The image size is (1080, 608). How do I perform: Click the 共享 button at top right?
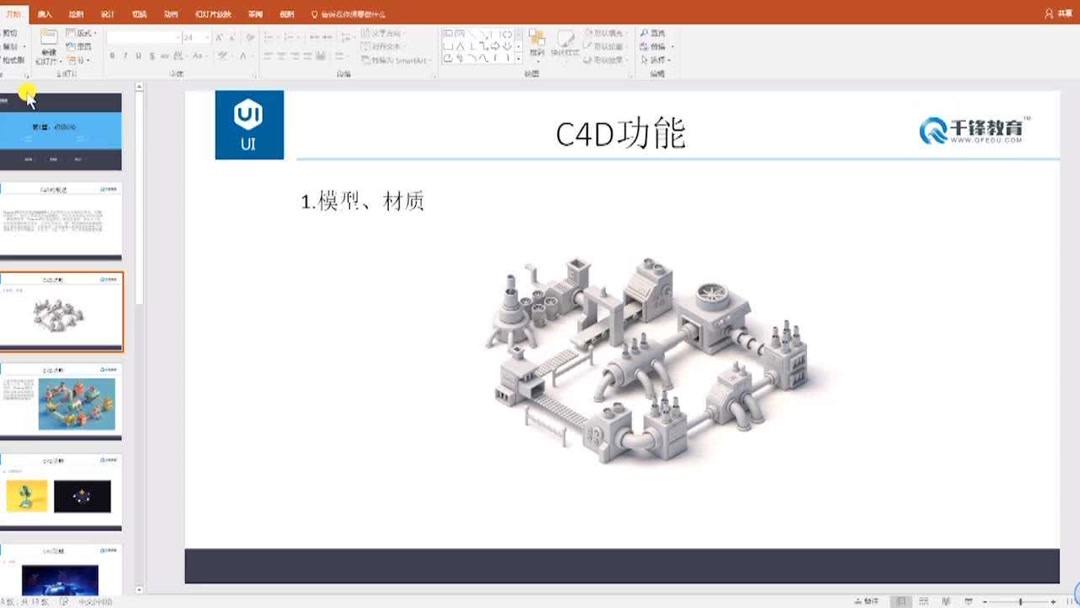coord(1062,10)
